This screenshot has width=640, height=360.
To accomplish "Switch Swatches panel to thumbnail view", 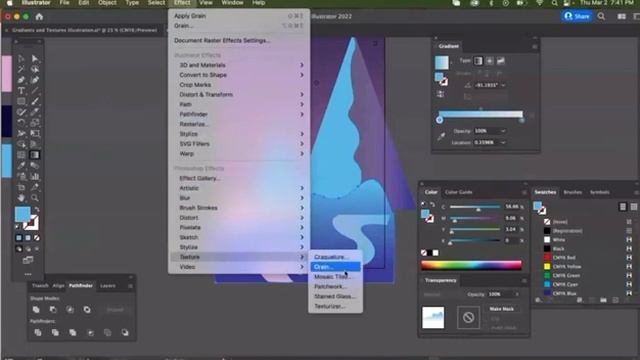I will 634,207.
